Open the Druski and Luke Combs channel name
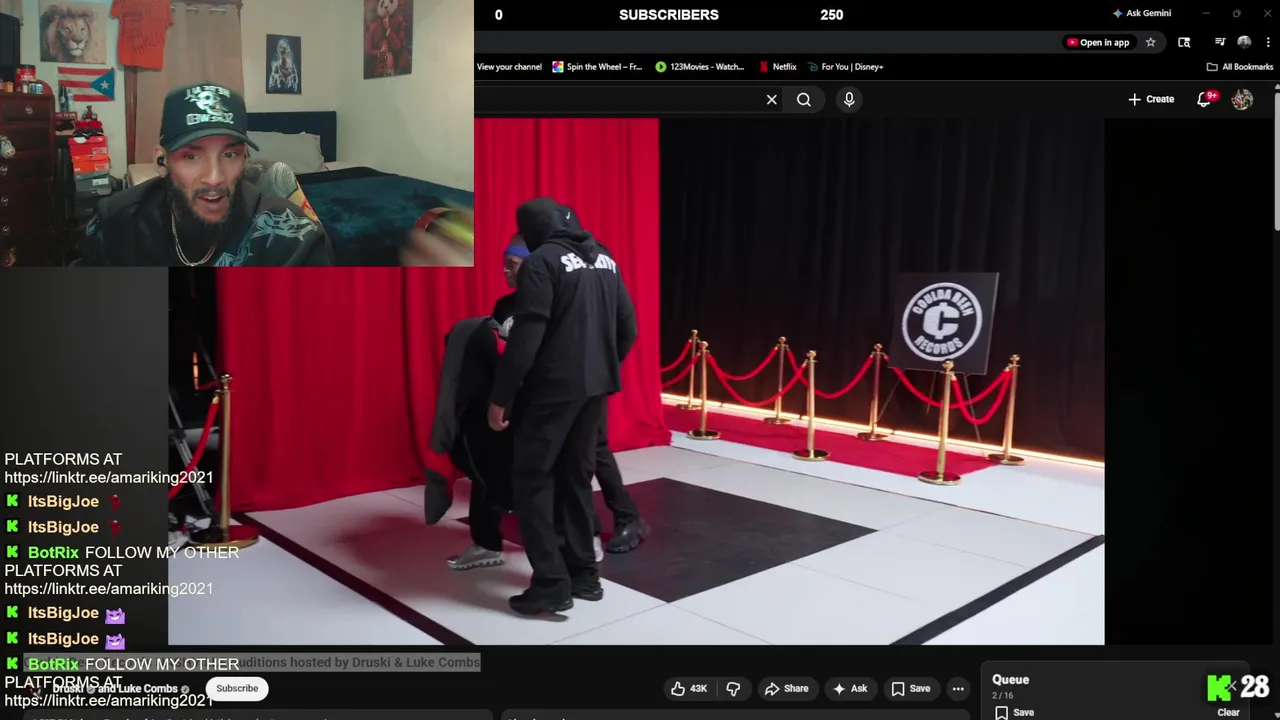This screenshot has height=720, width=1280. (x=114, y=688)
